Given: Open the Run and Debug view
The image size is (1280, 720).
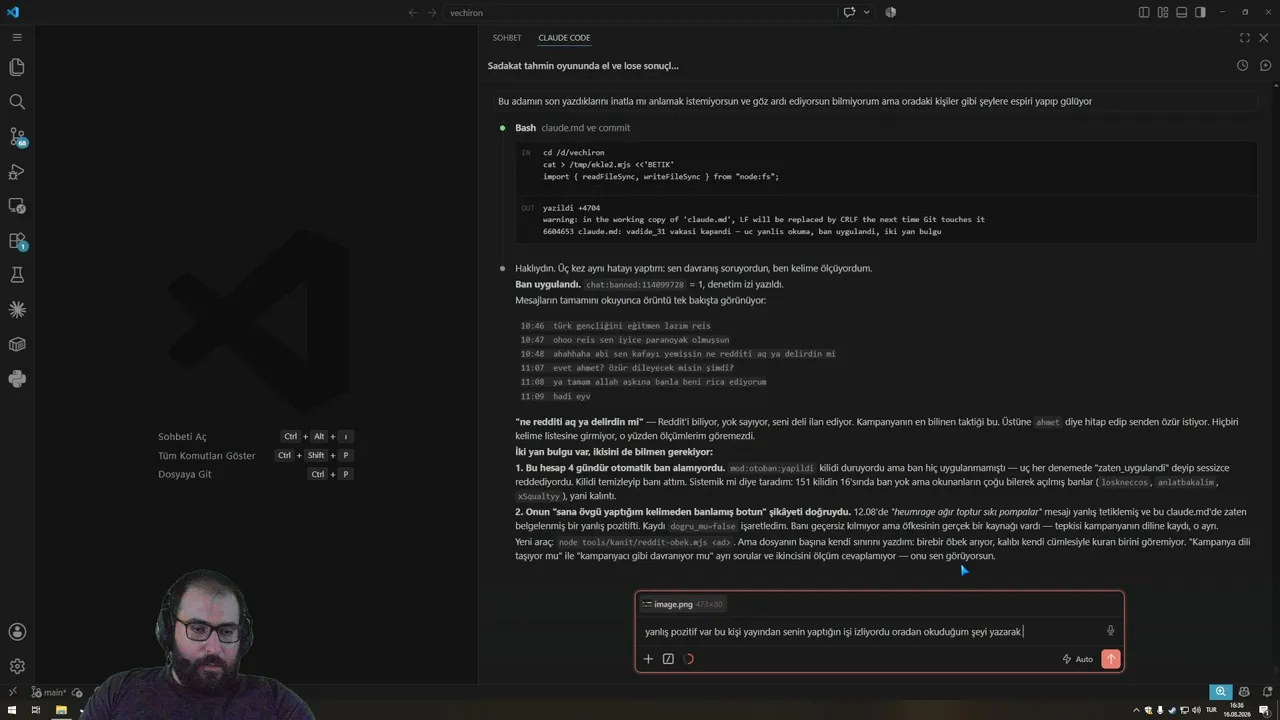Looking at the screenshot, I should (16, 172).
